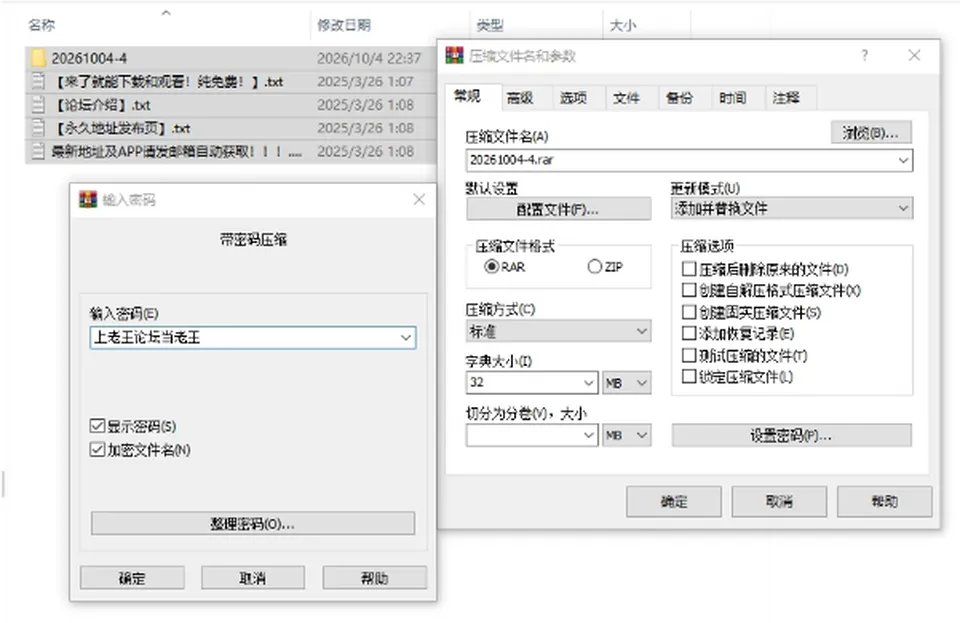
Task: Enable 添加恢复记录 checkbox
Action: coord(689,333)
